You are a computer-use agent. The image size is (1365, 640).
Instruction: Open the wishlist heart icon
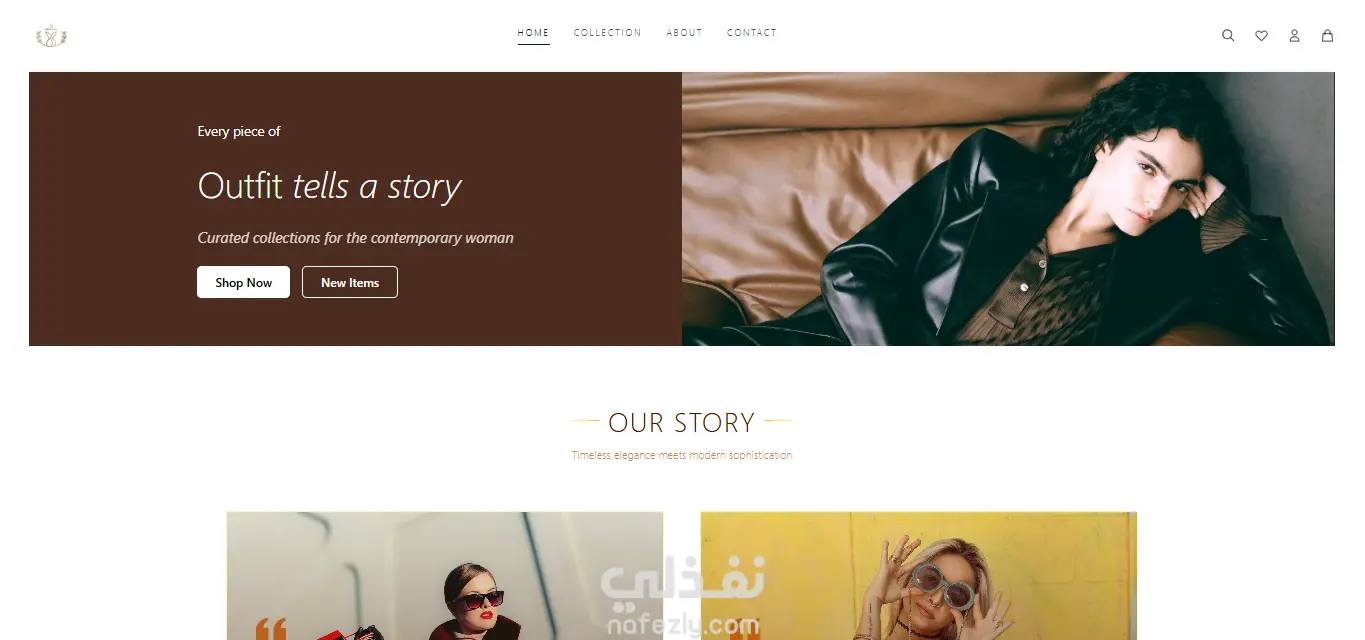pos(1261,35)
